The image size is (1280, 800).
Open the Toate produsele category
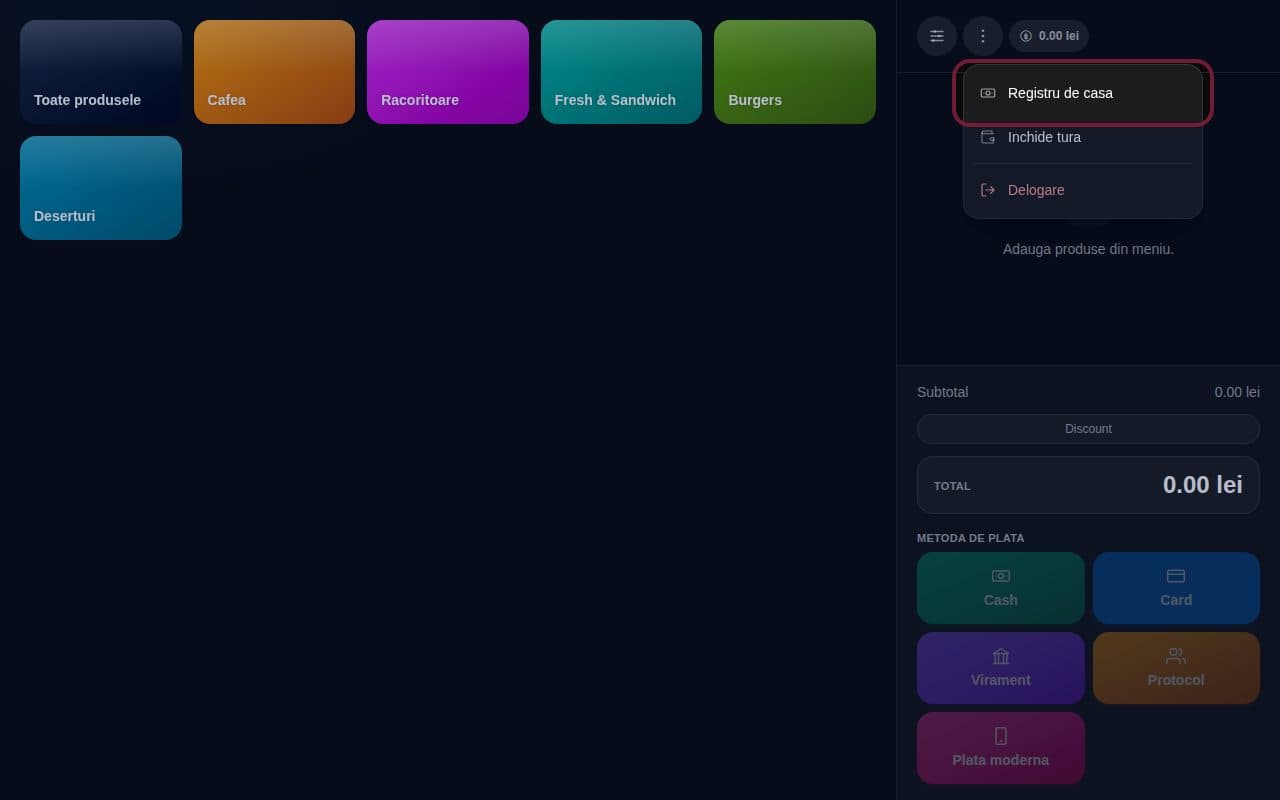coord(101,72)
